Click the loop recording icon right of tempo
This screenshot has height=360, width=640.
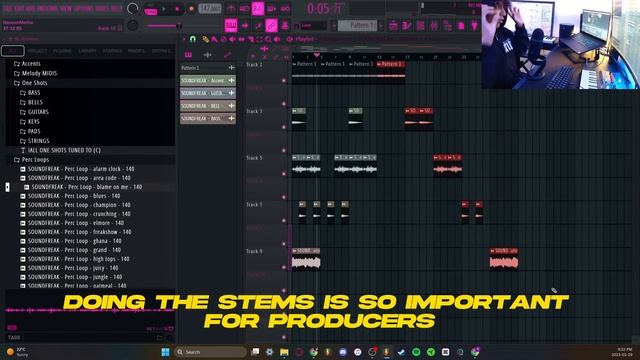pos(285,9)
